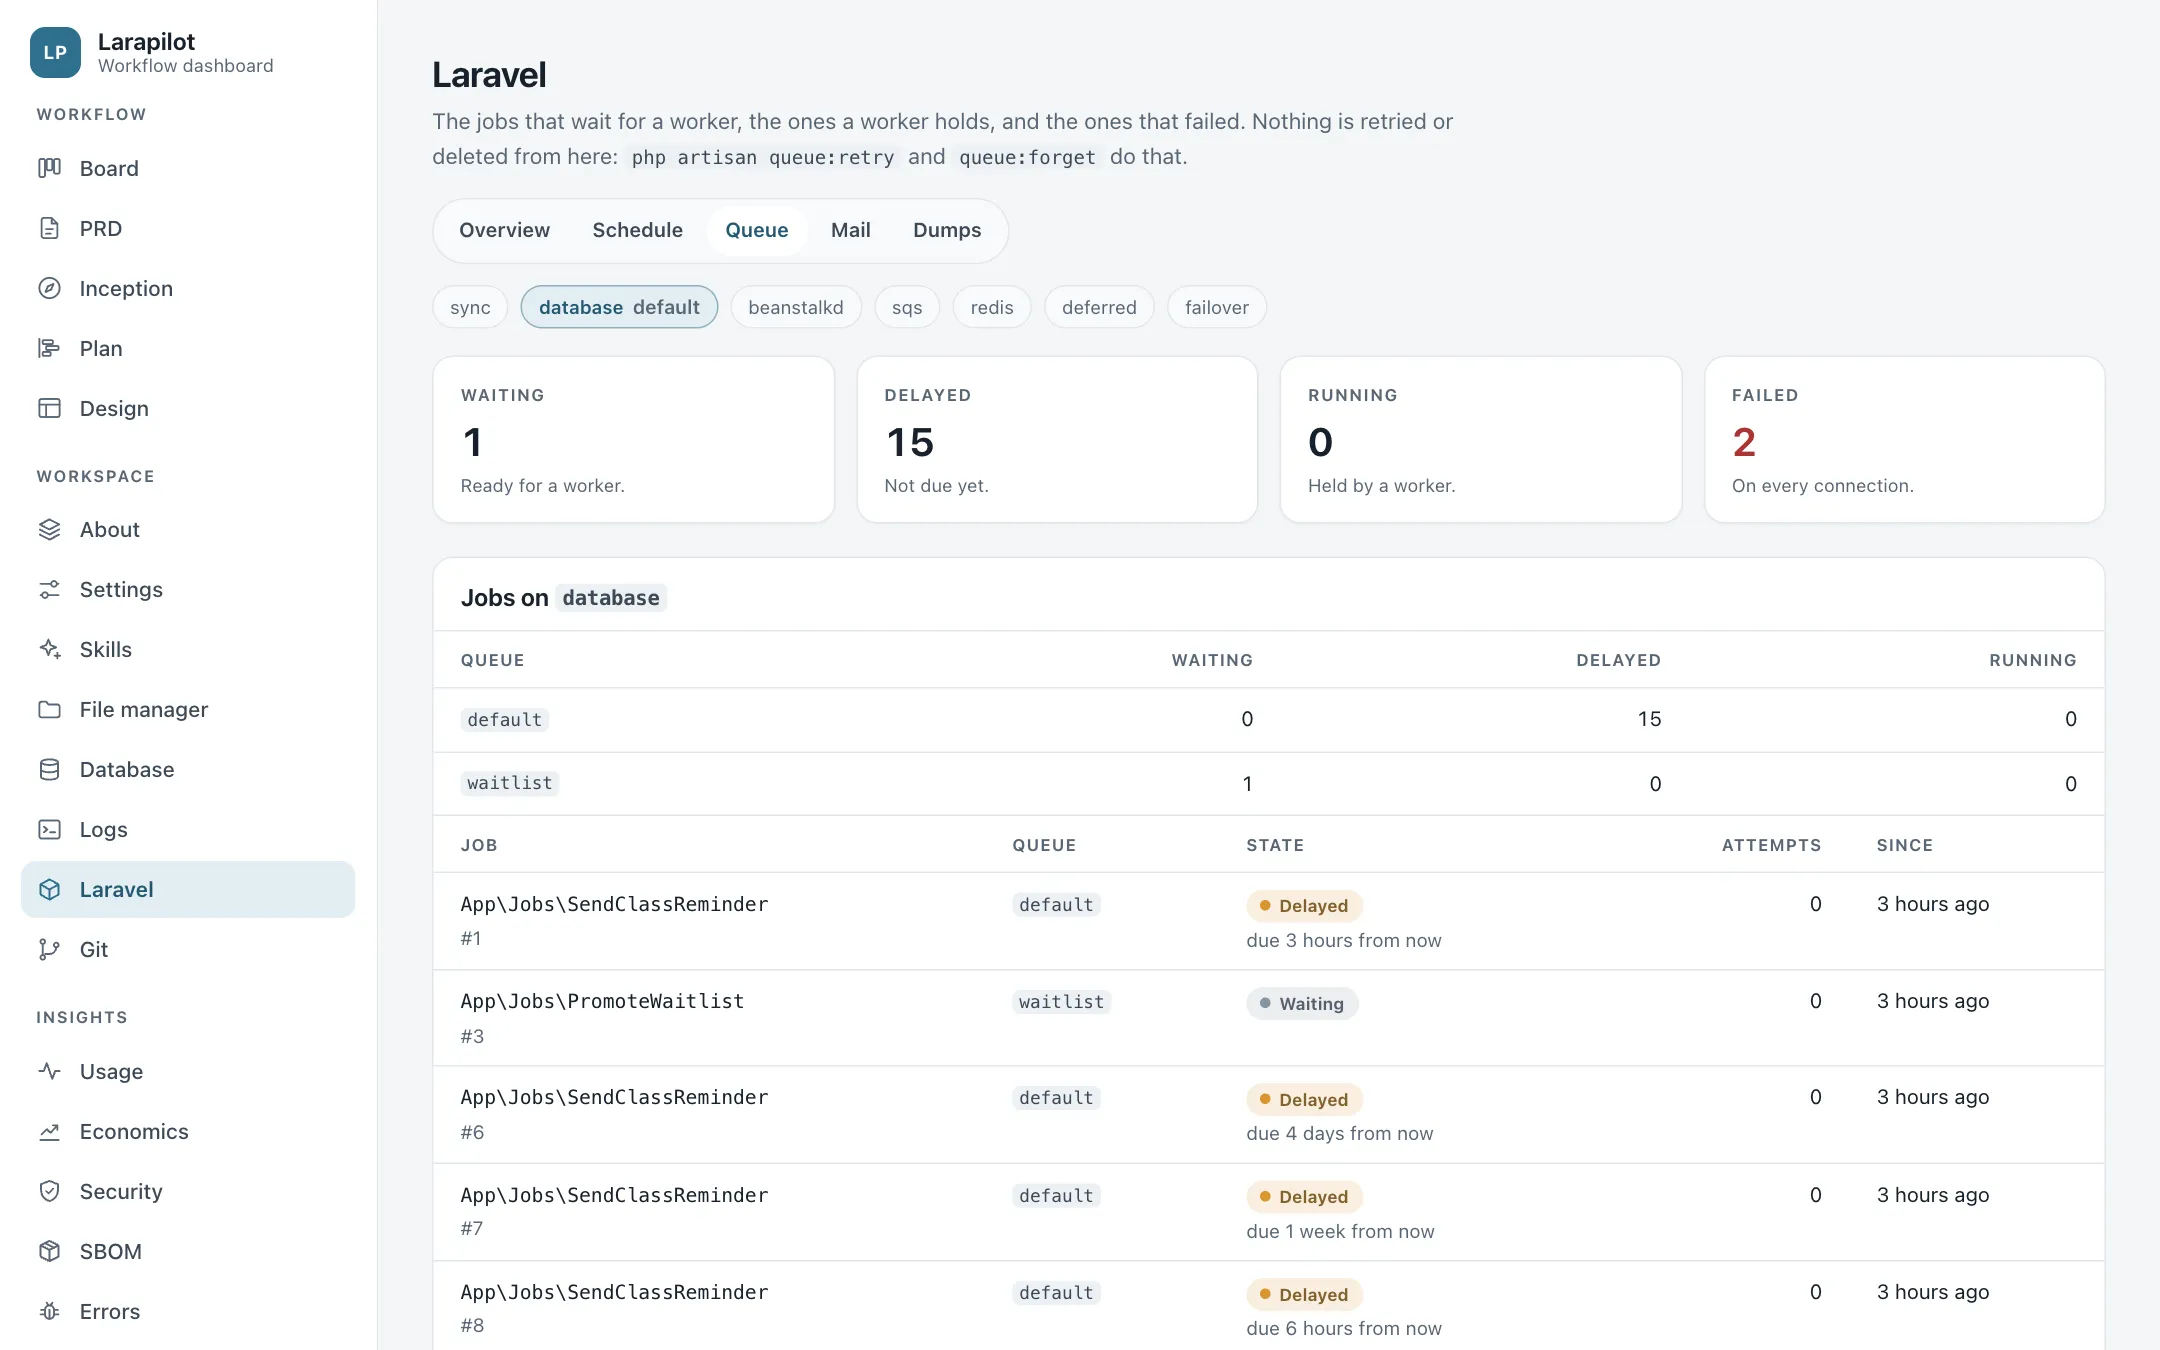Choose the redis connection pill
Viewport: 2160px width, 1350px height.
pyautogui.click(x=992, y=307)
